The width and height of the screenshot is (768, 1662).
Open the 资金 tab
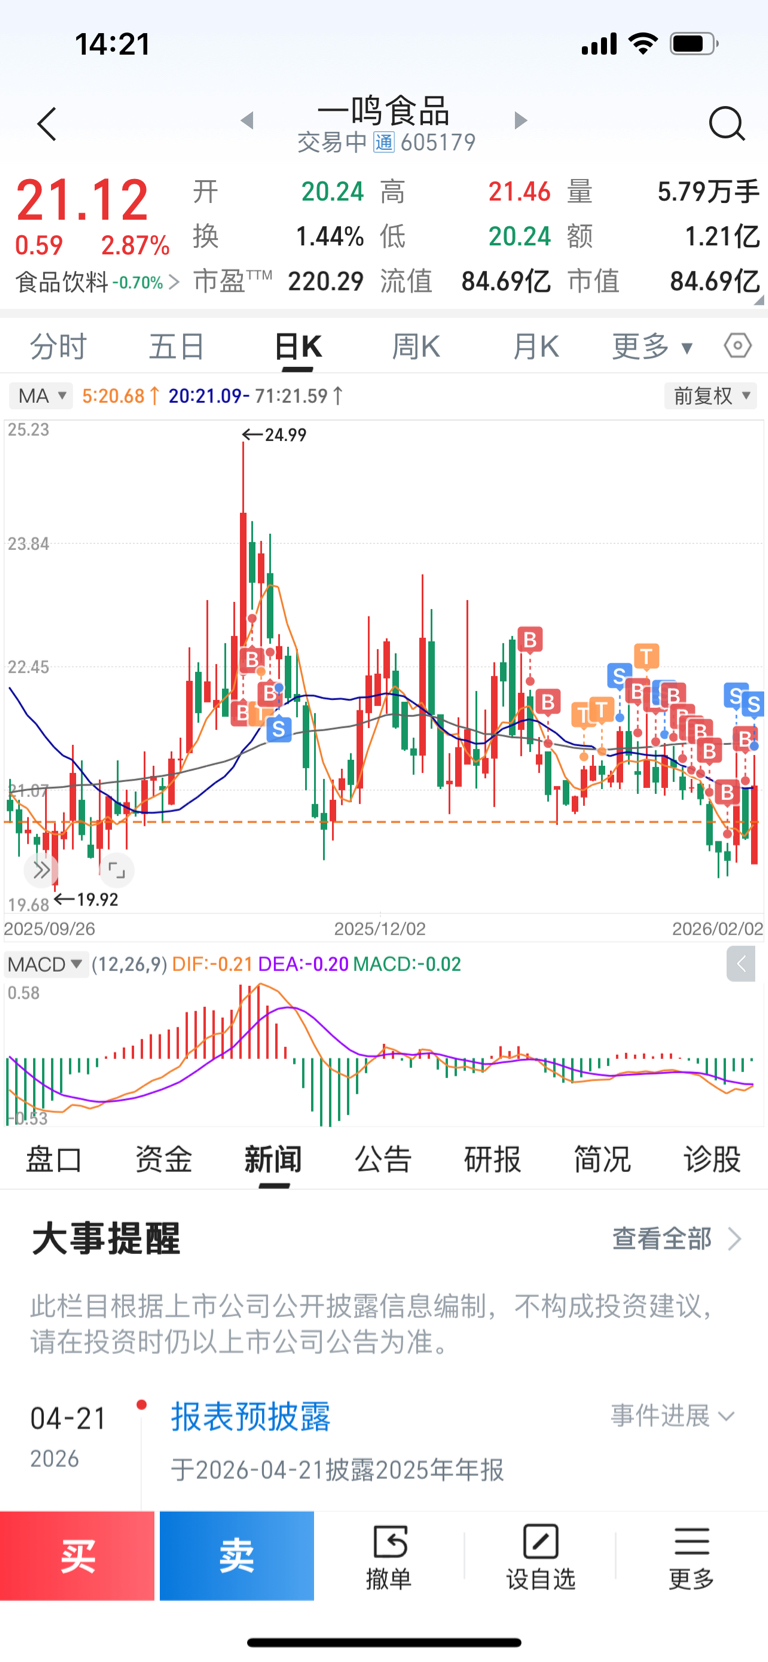click(x=164, y=1159)
